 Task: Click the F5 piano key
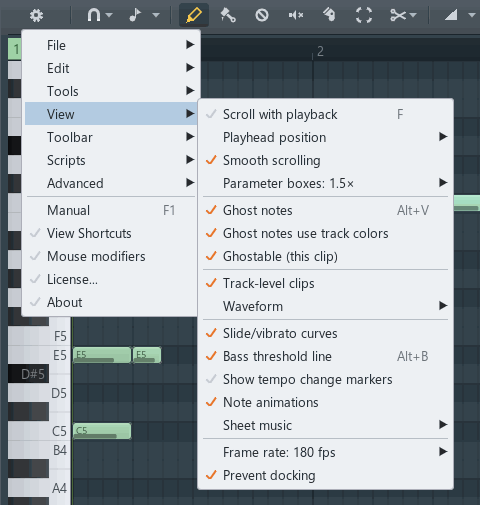[39, 336]
